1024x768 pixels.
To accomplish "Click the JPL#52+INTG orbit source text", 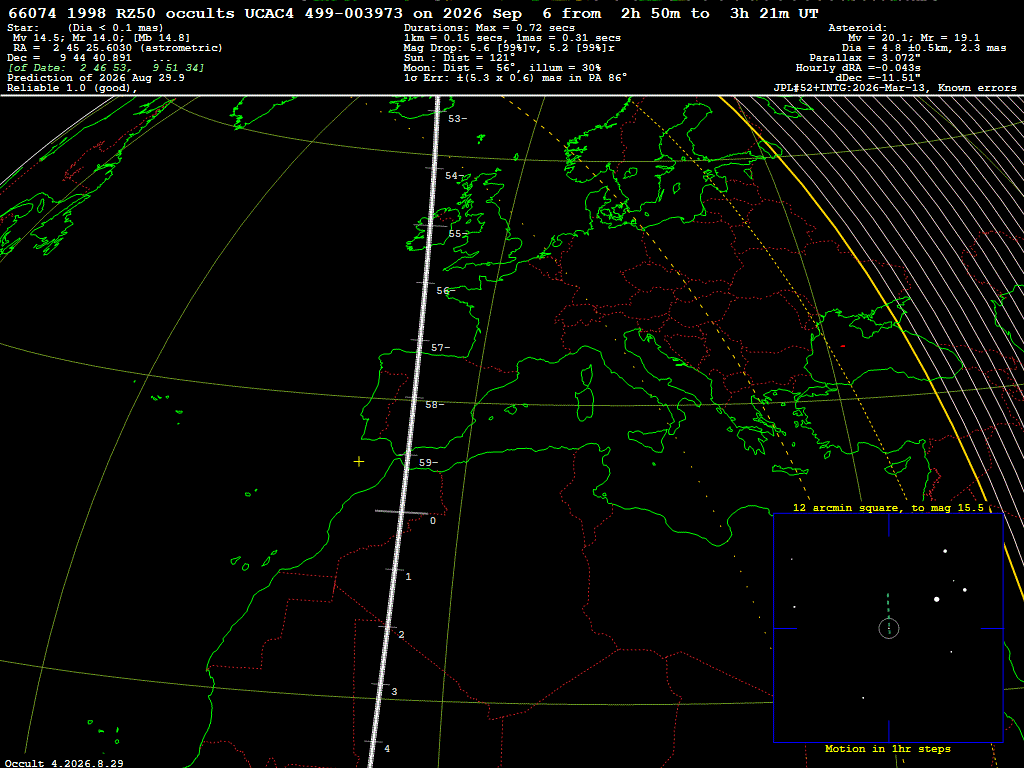I will pyautogui.click(x=895, y=88).
